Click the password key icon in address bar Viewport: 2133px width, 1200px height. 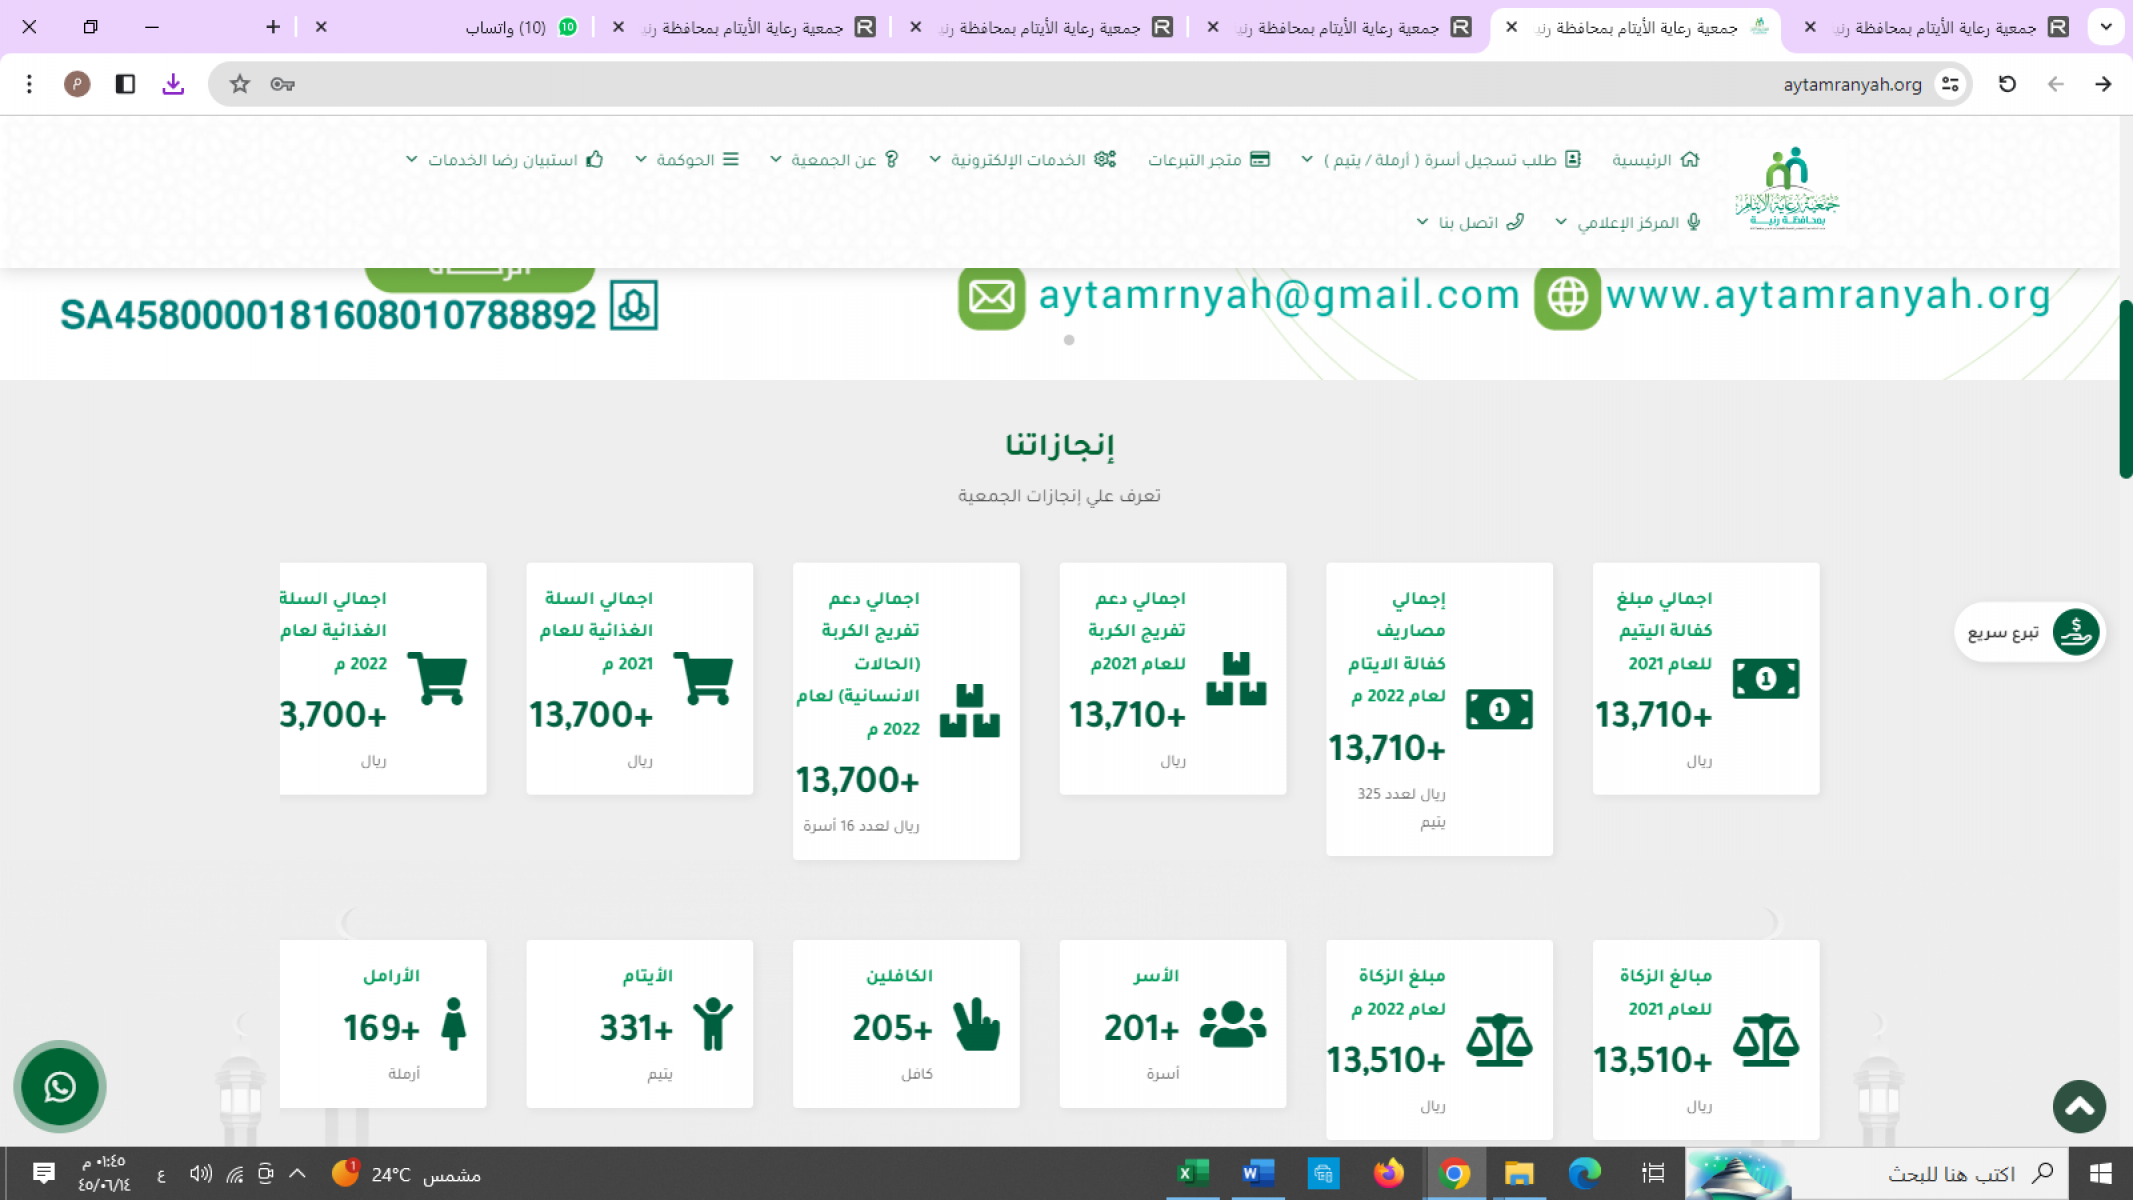coord(282,84)
